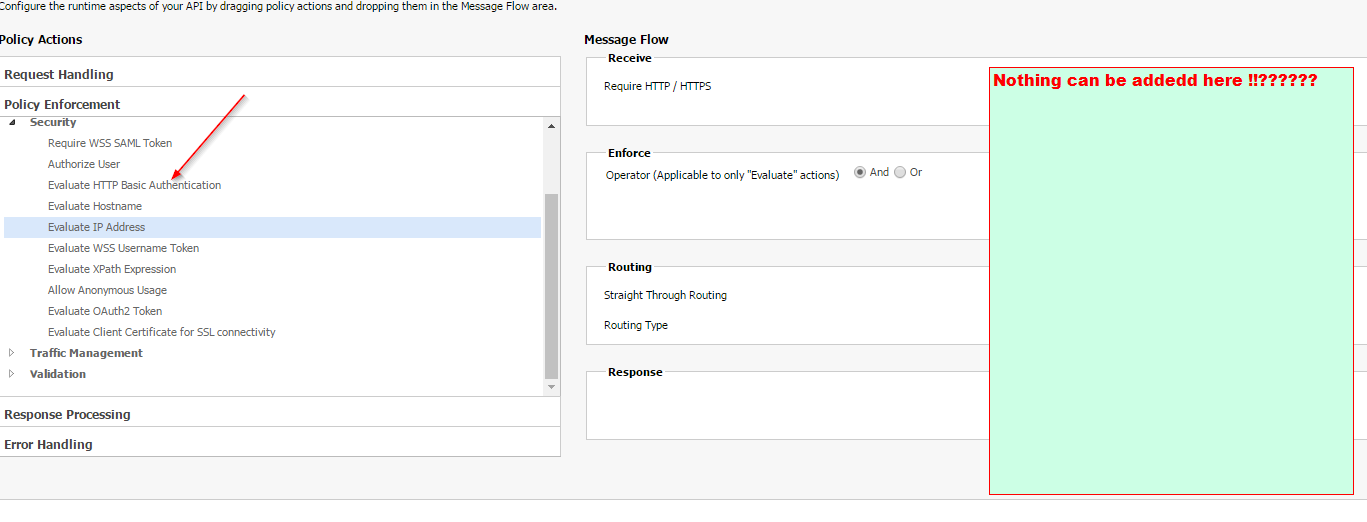Select Authorize User policy action
This screenshot has height=522, width=1367.
click(x=84, y=164)
